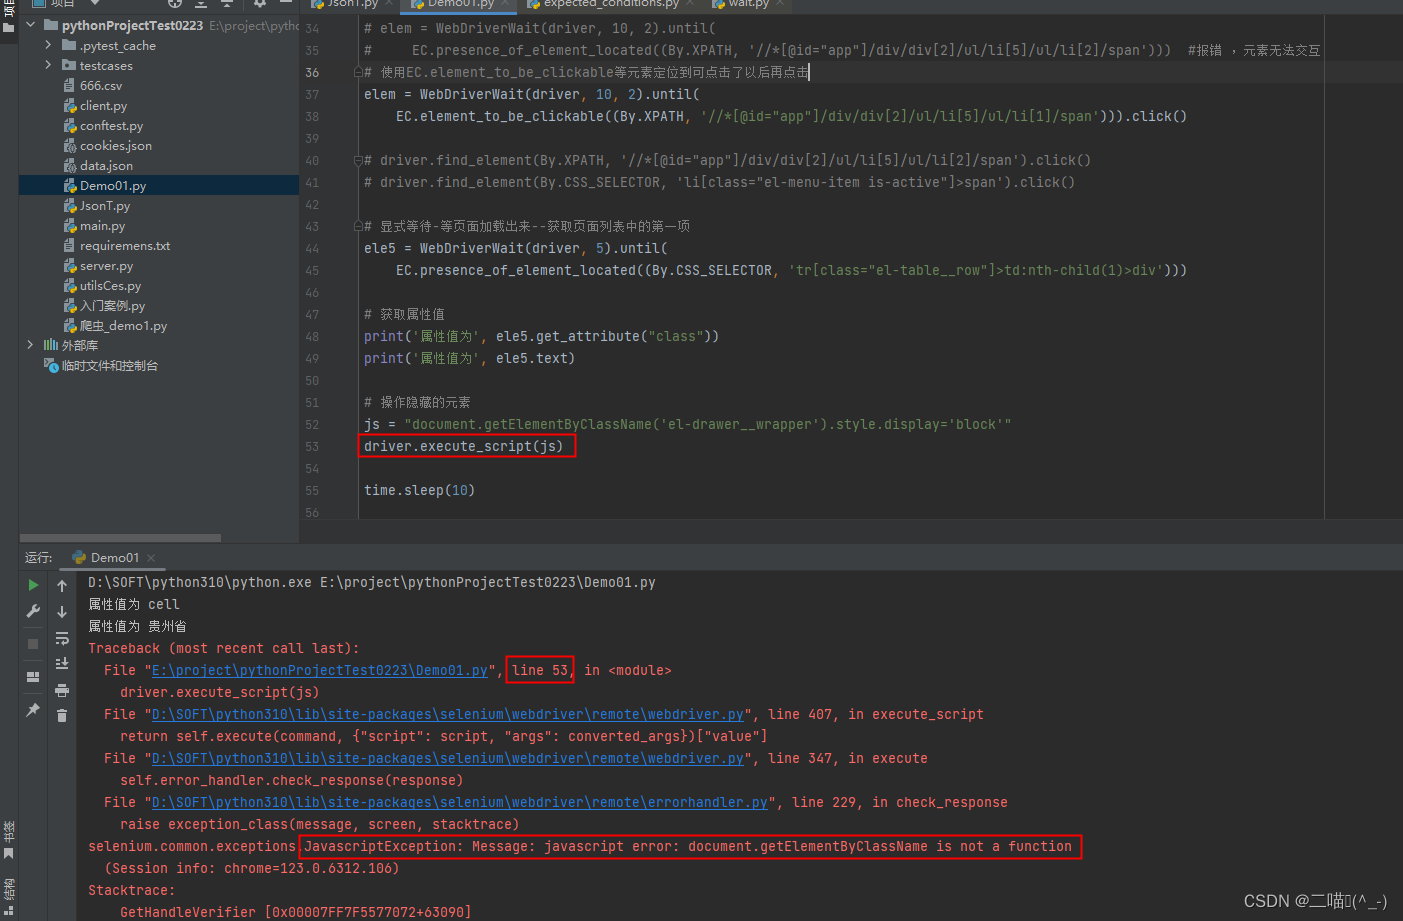Print the console output
This screenshot has width=1403, height=921.
click(62, 690)
